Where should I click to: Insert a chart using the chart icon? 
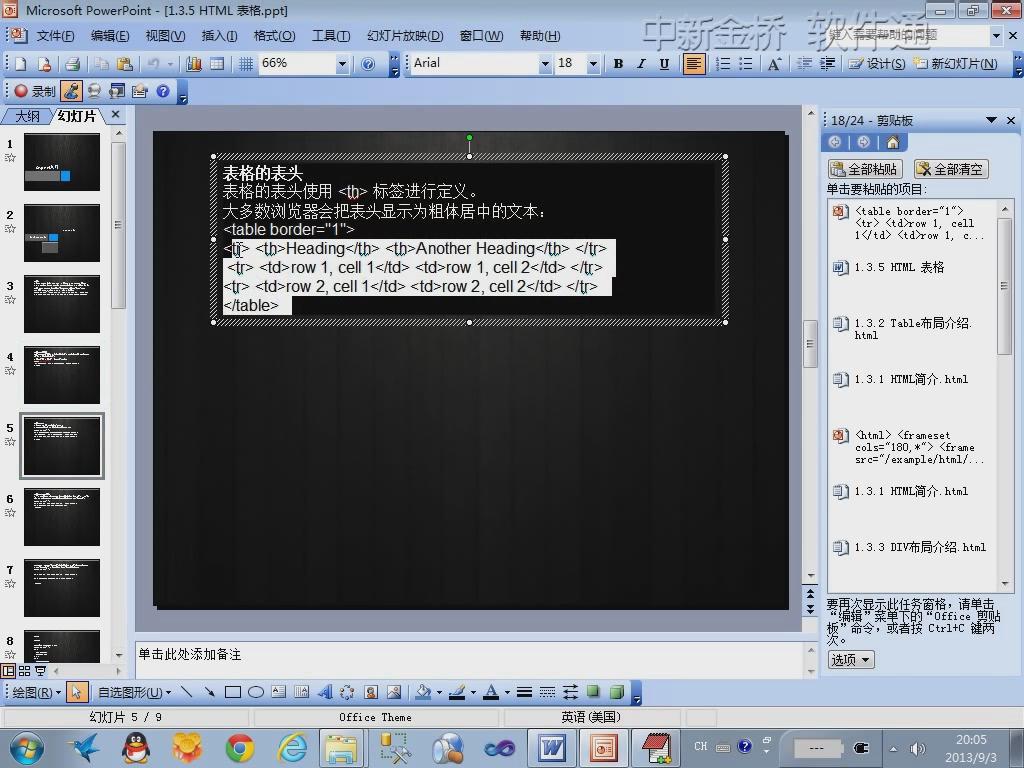[194, 63]
